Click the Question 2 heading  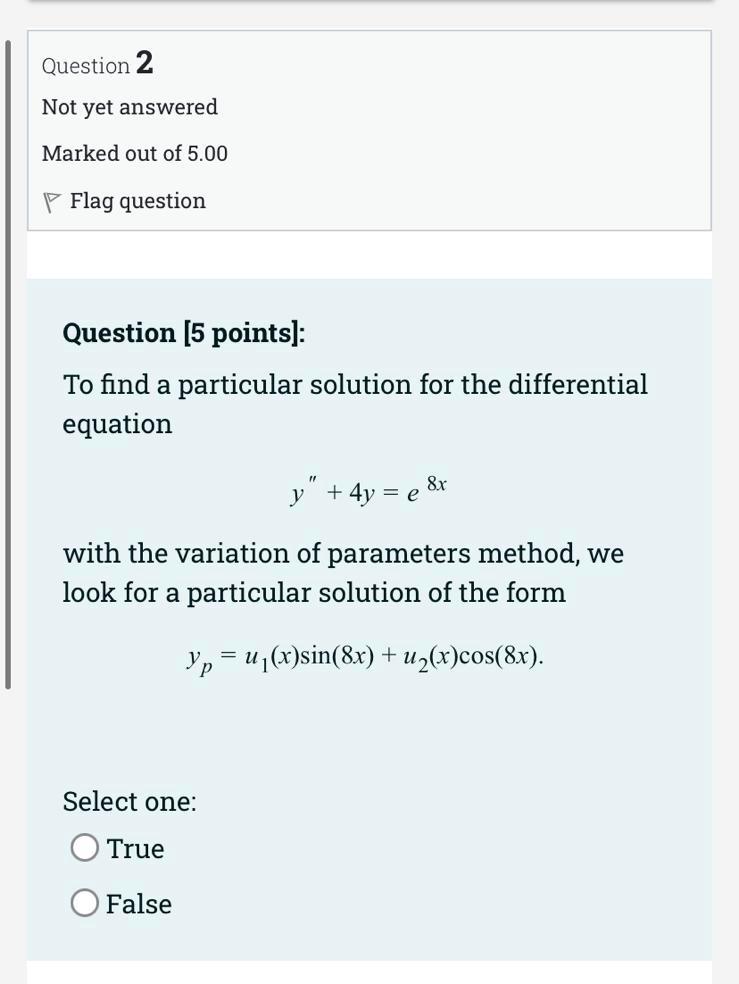pyautogui.click(x=95, y=64)
